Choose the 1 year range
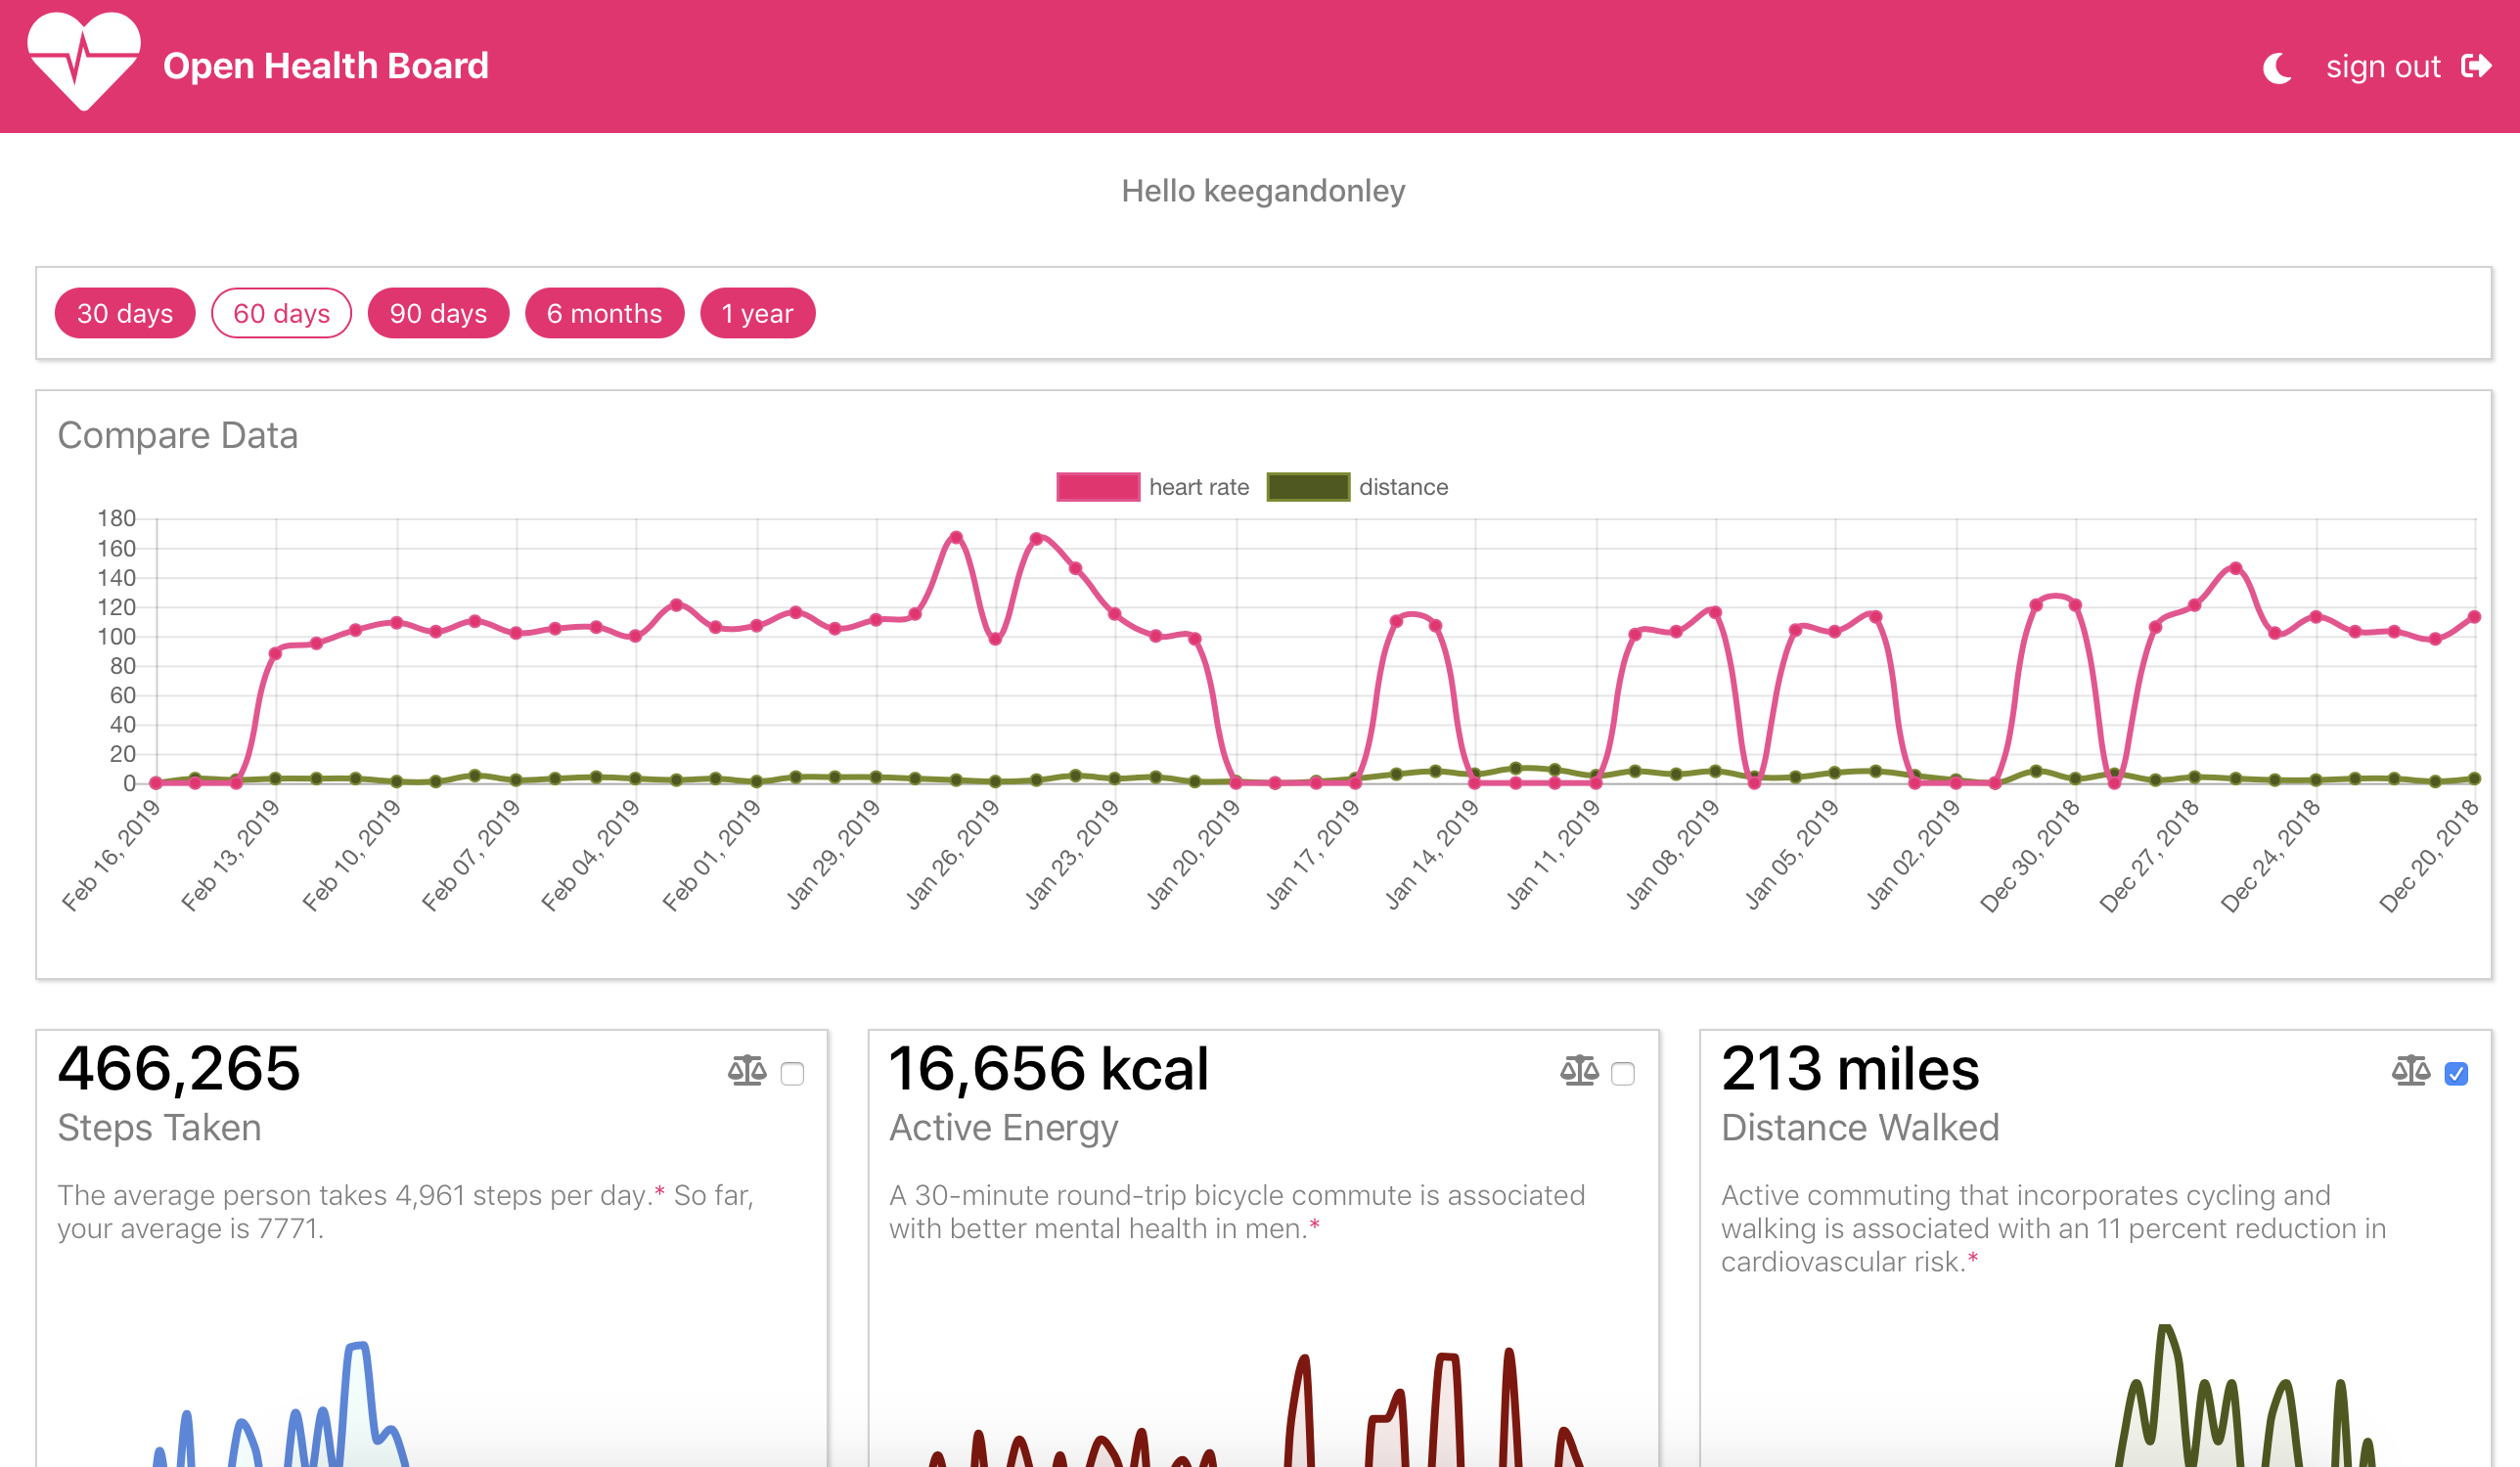This screenshot has width=2520, height=1467. coord(757,314)
